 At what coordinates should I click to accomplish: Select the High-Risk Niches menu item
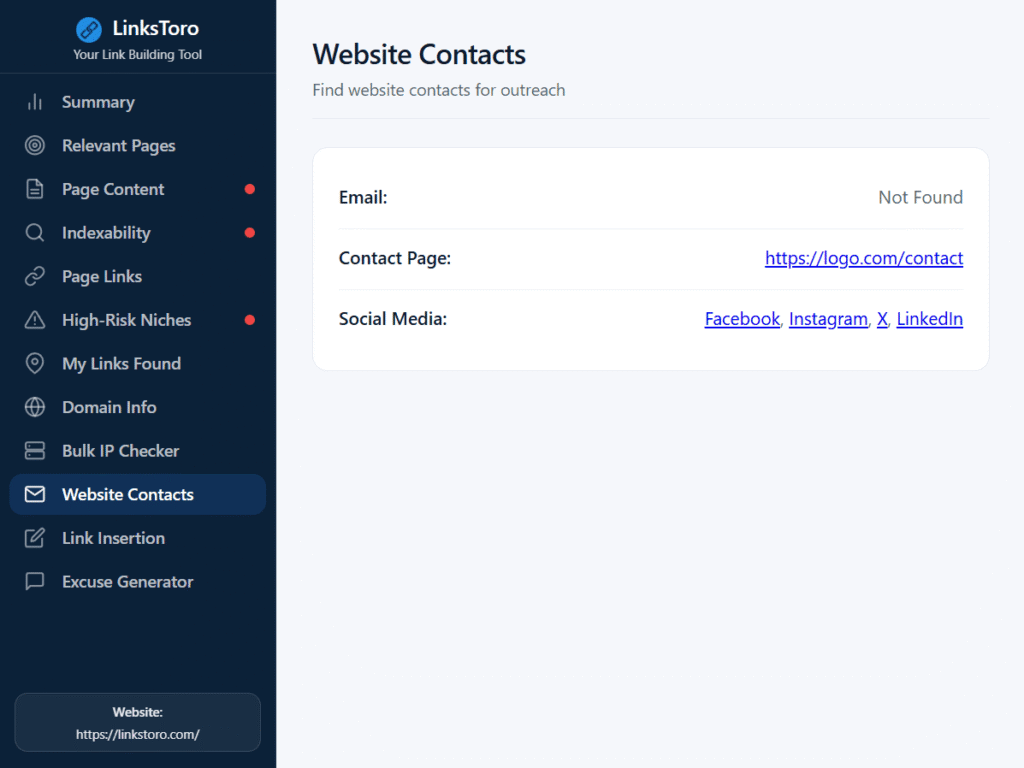[138, 320]
